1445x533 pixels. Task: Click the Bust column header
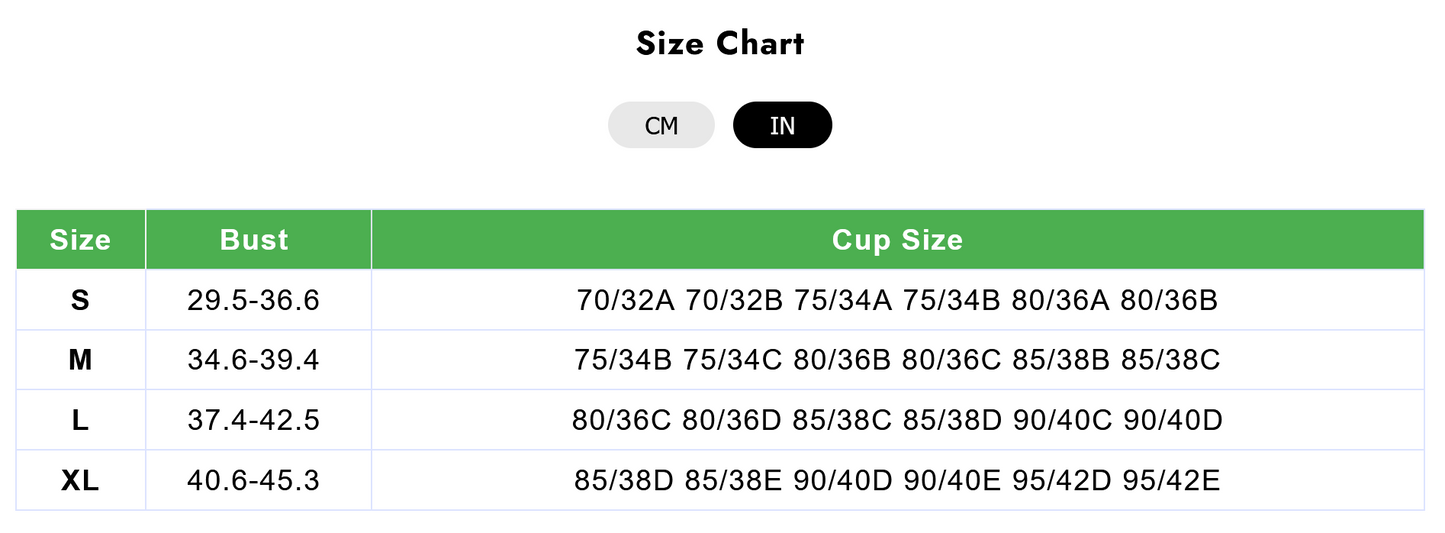coord(254,240)
